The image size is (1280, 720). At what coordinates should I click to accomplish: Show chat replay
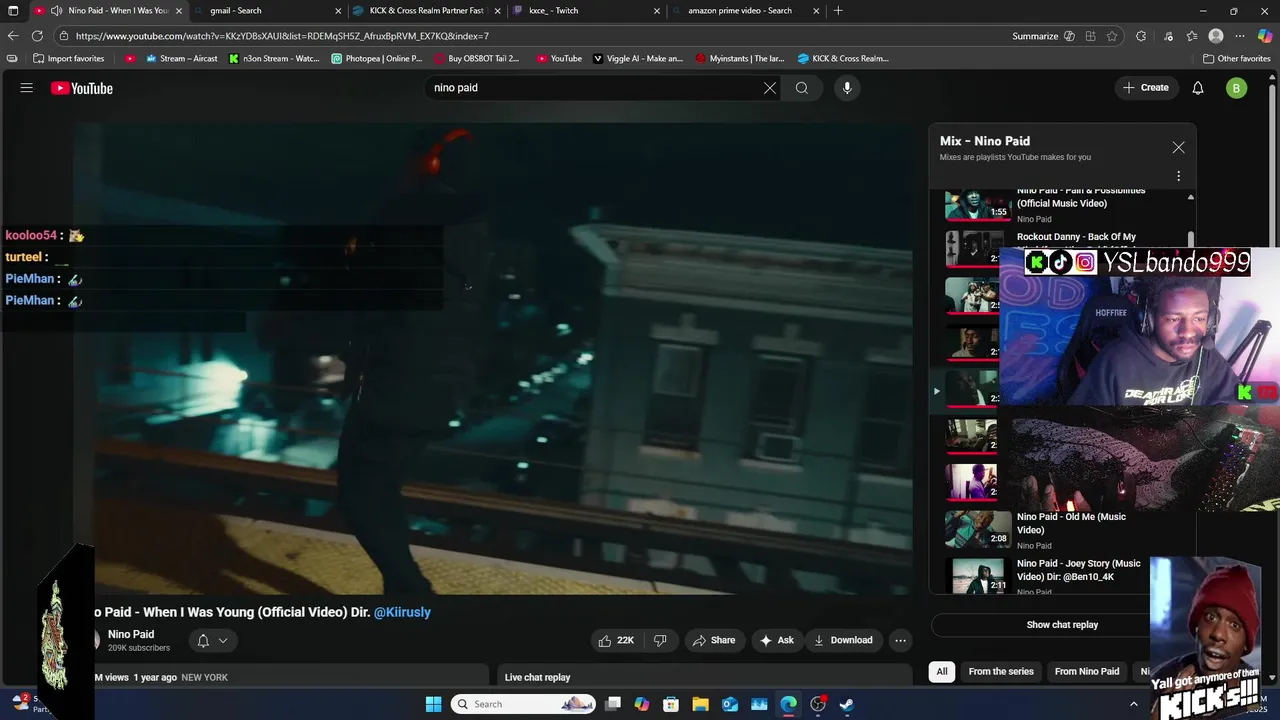1062,625
